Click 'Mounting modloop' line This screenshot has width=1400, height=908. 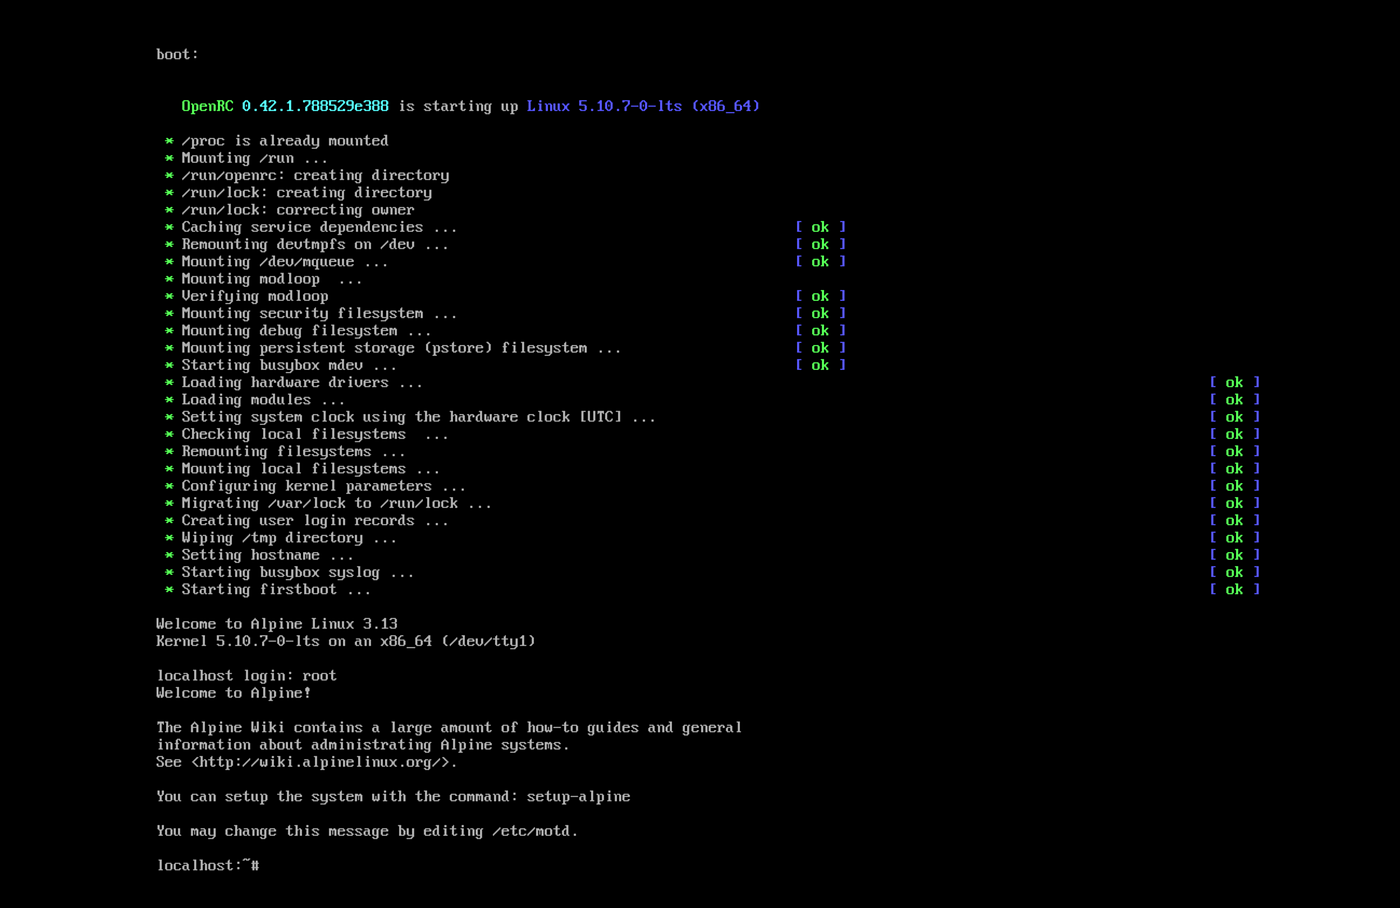271,279
